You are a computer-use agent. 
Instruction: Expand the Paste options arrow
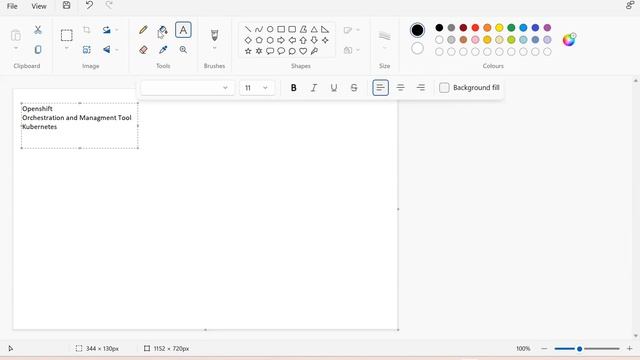pos(16,48)
